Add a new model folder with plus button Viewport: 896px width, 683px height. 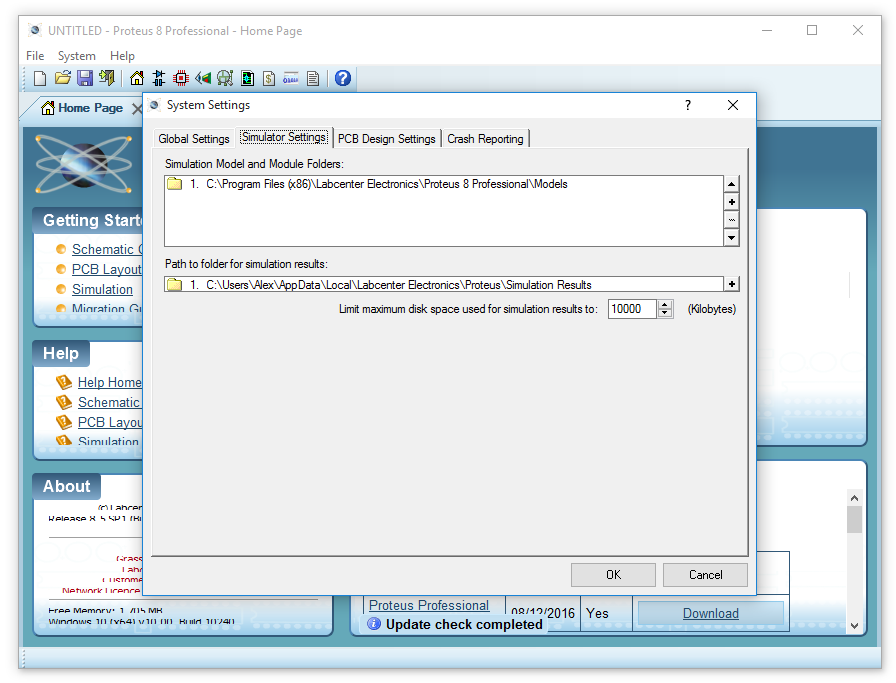tap(732, 202)
